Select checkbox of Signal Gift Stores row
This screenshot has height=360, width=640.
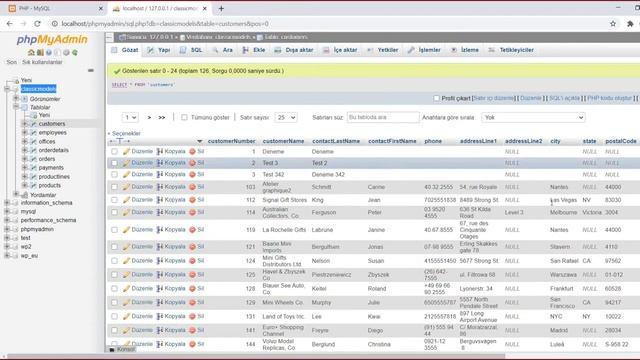tap(114, 200)
